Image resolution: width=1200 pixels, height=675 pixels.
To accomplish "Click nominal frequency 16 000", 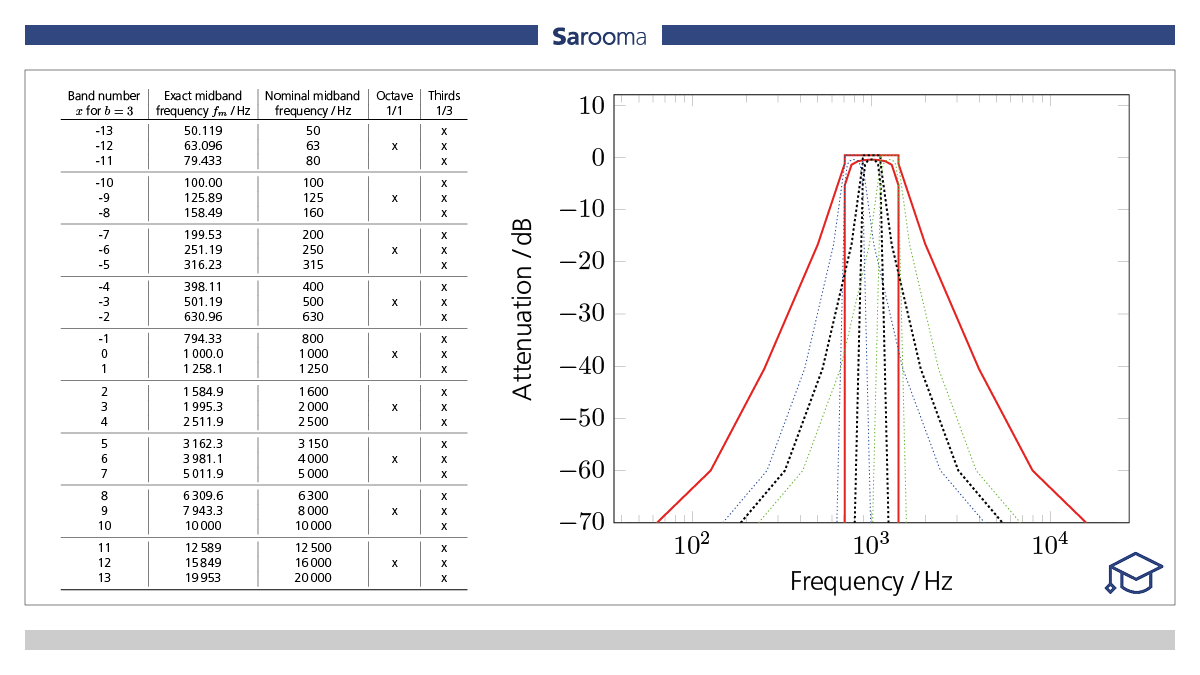I will [x=313, y=563].
